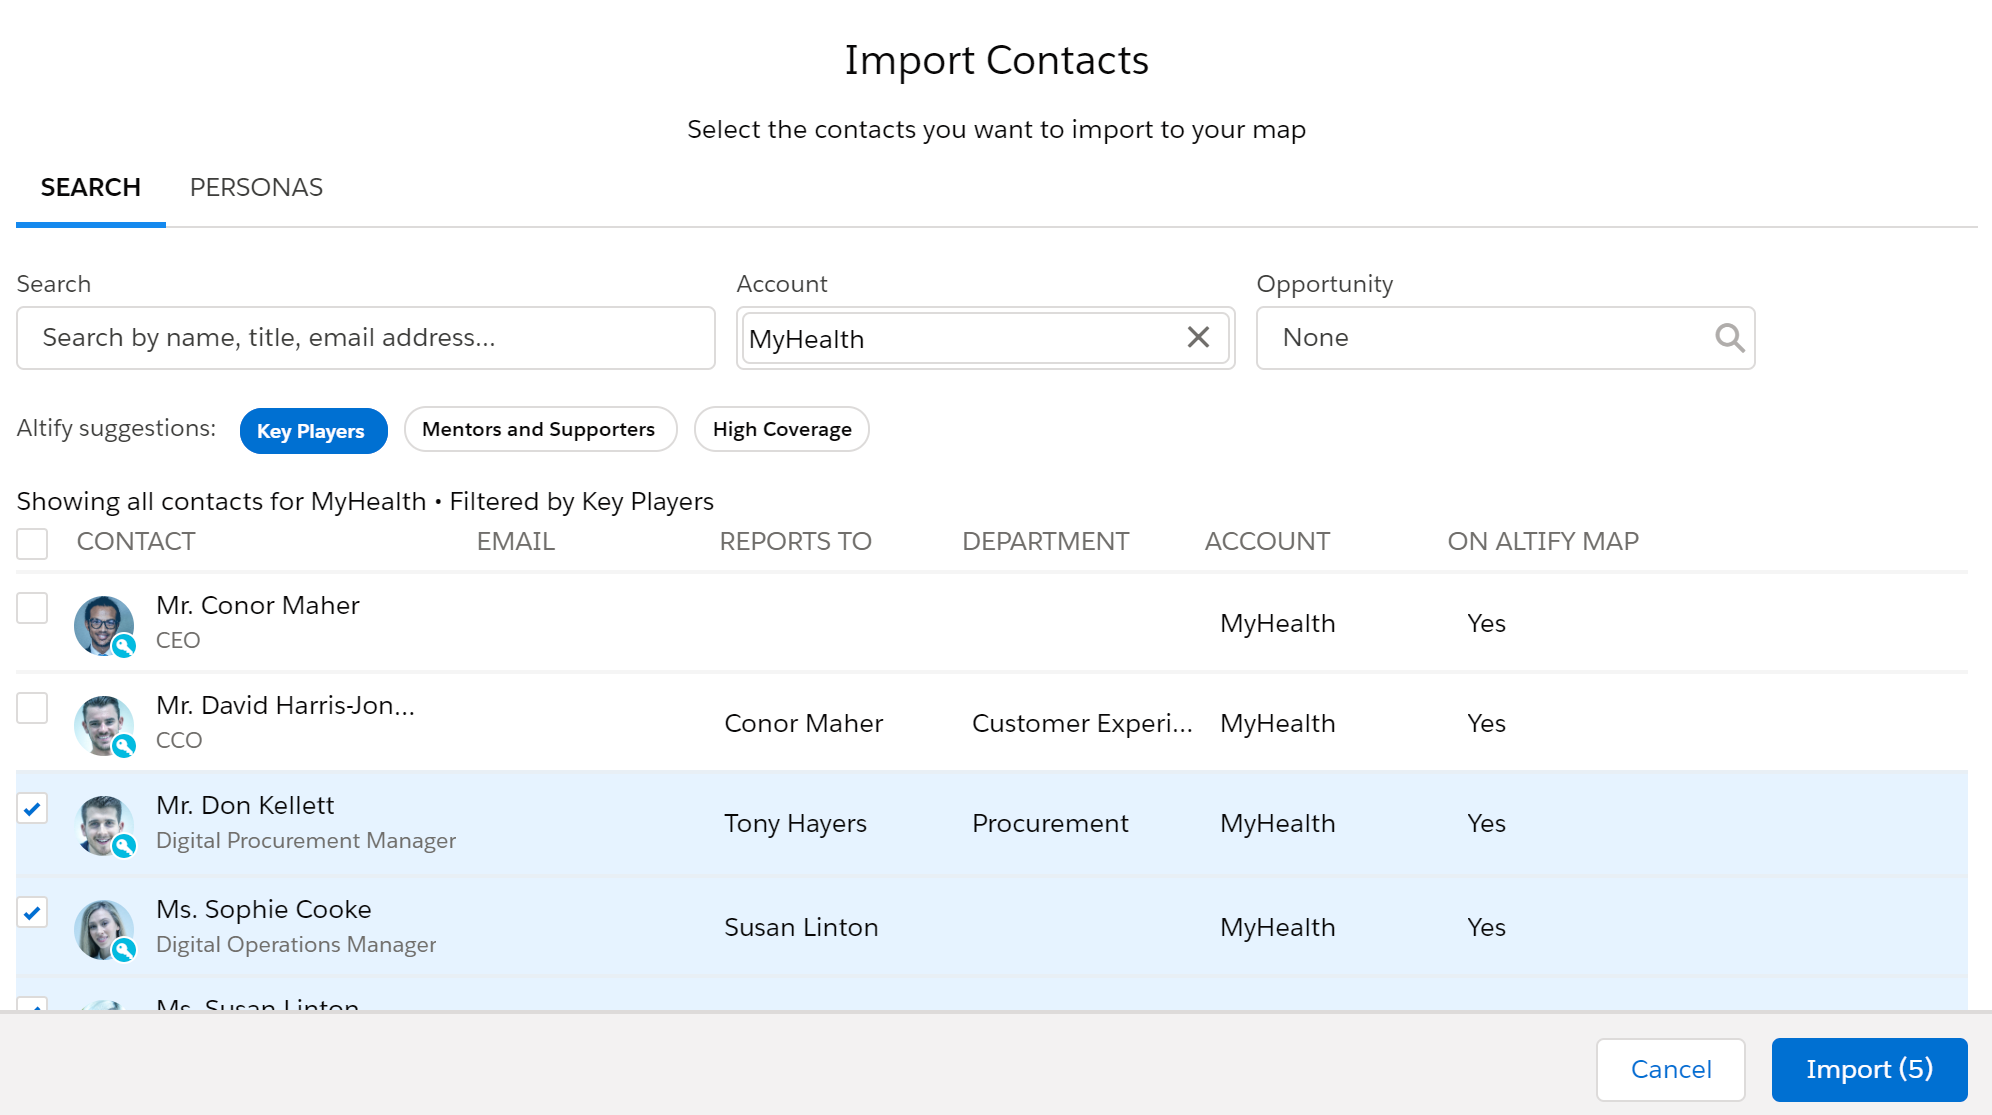Viewport: 1992px width, 1115px height.
Task: Switch to the PERSONAS tab
Action: (x=256, y=188)
